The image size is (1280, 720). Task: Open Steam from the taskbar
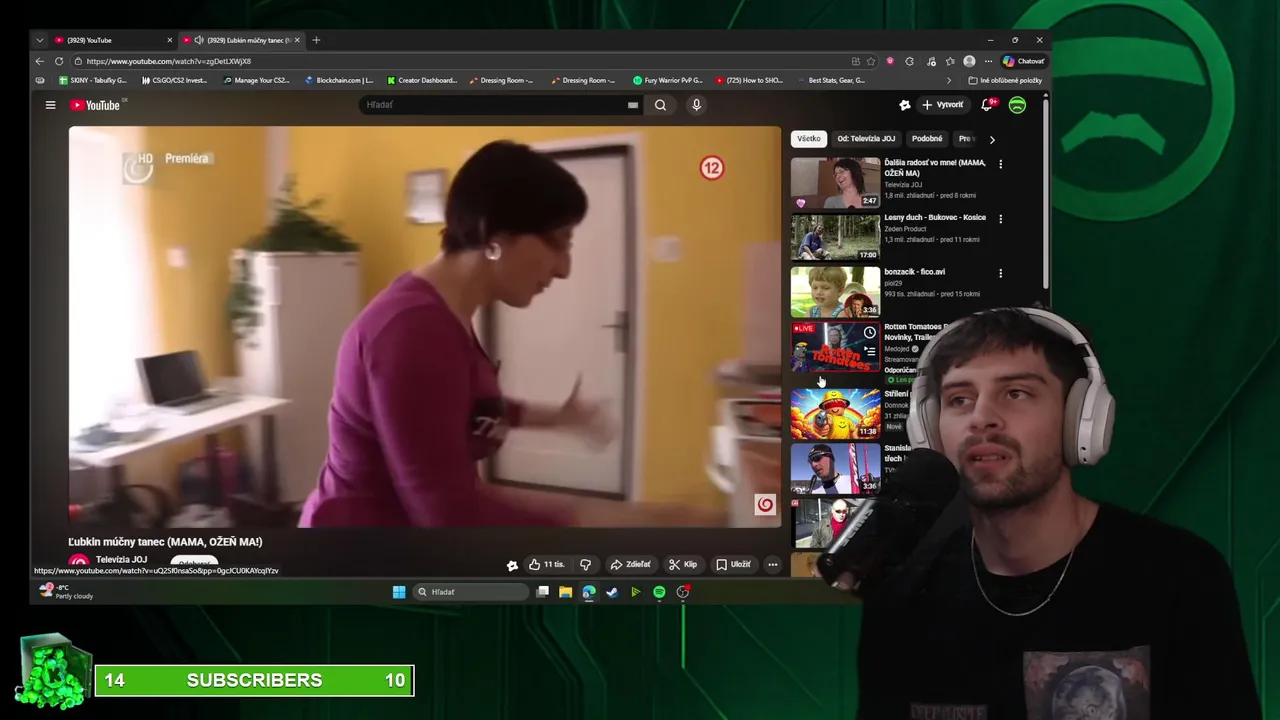coord(612,592)
